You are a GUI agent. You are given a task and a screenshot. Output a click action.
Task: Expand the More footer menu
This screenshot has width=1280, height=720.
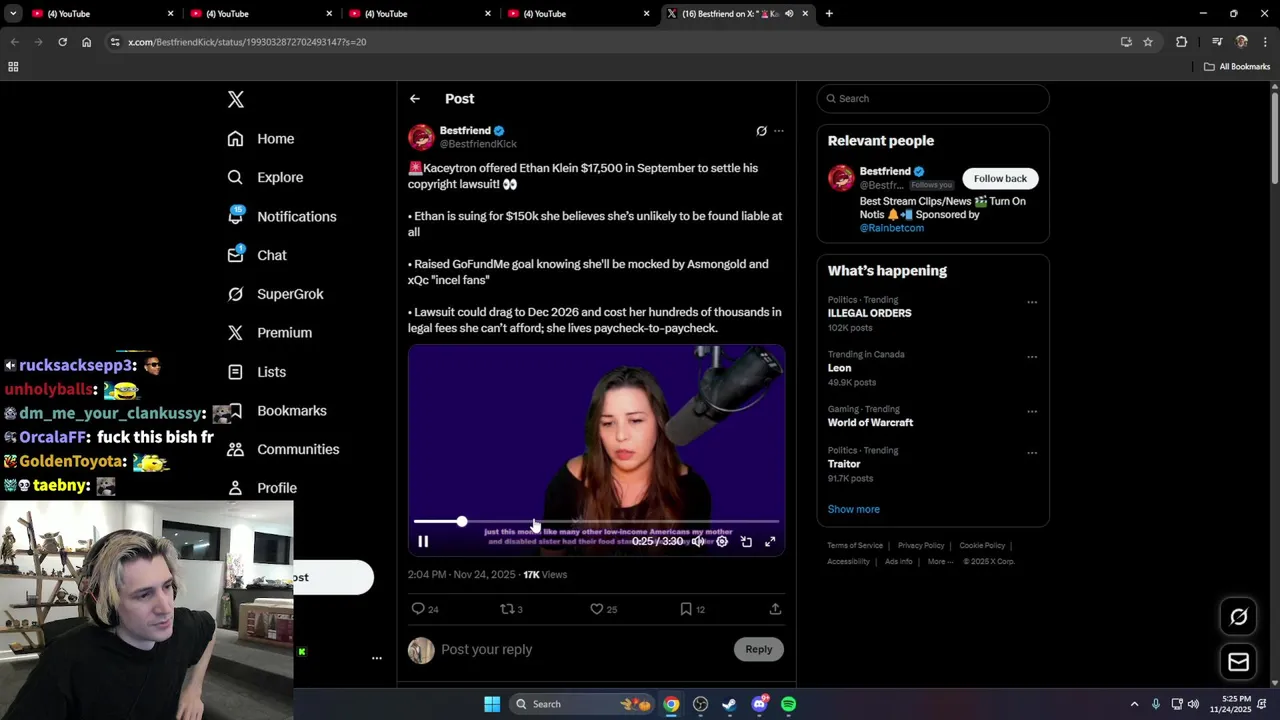[x=939, y=562]
